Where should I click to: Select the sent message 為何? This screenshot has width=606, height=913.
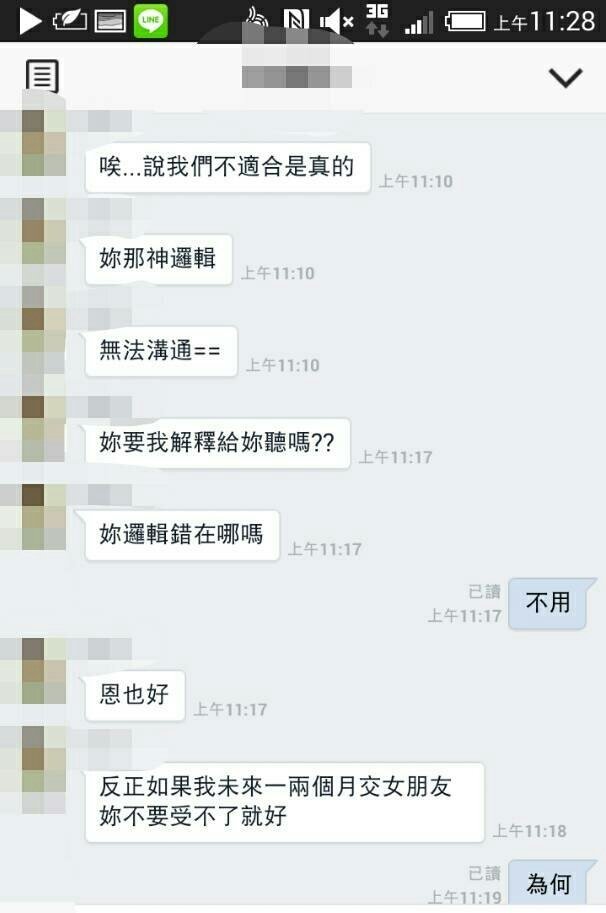point(548,884)
